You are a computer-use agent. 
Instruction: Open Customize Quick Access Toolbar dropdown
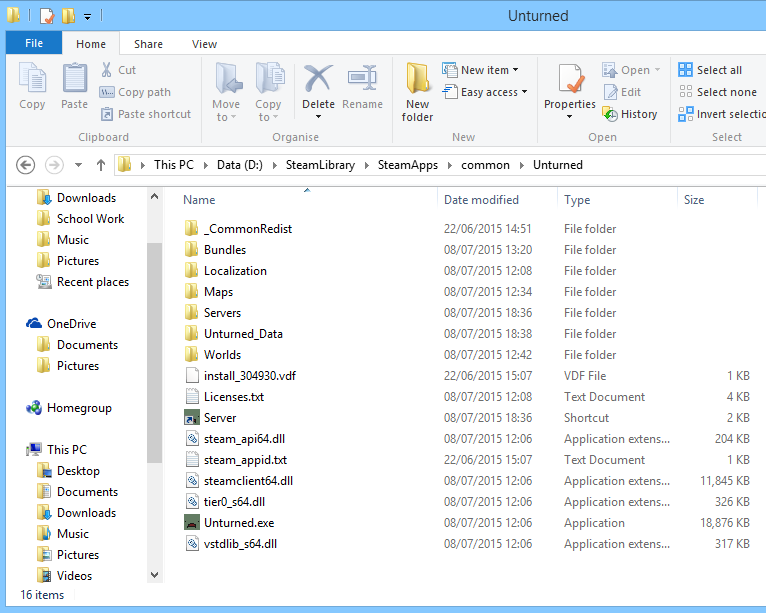tap(87, 17)
